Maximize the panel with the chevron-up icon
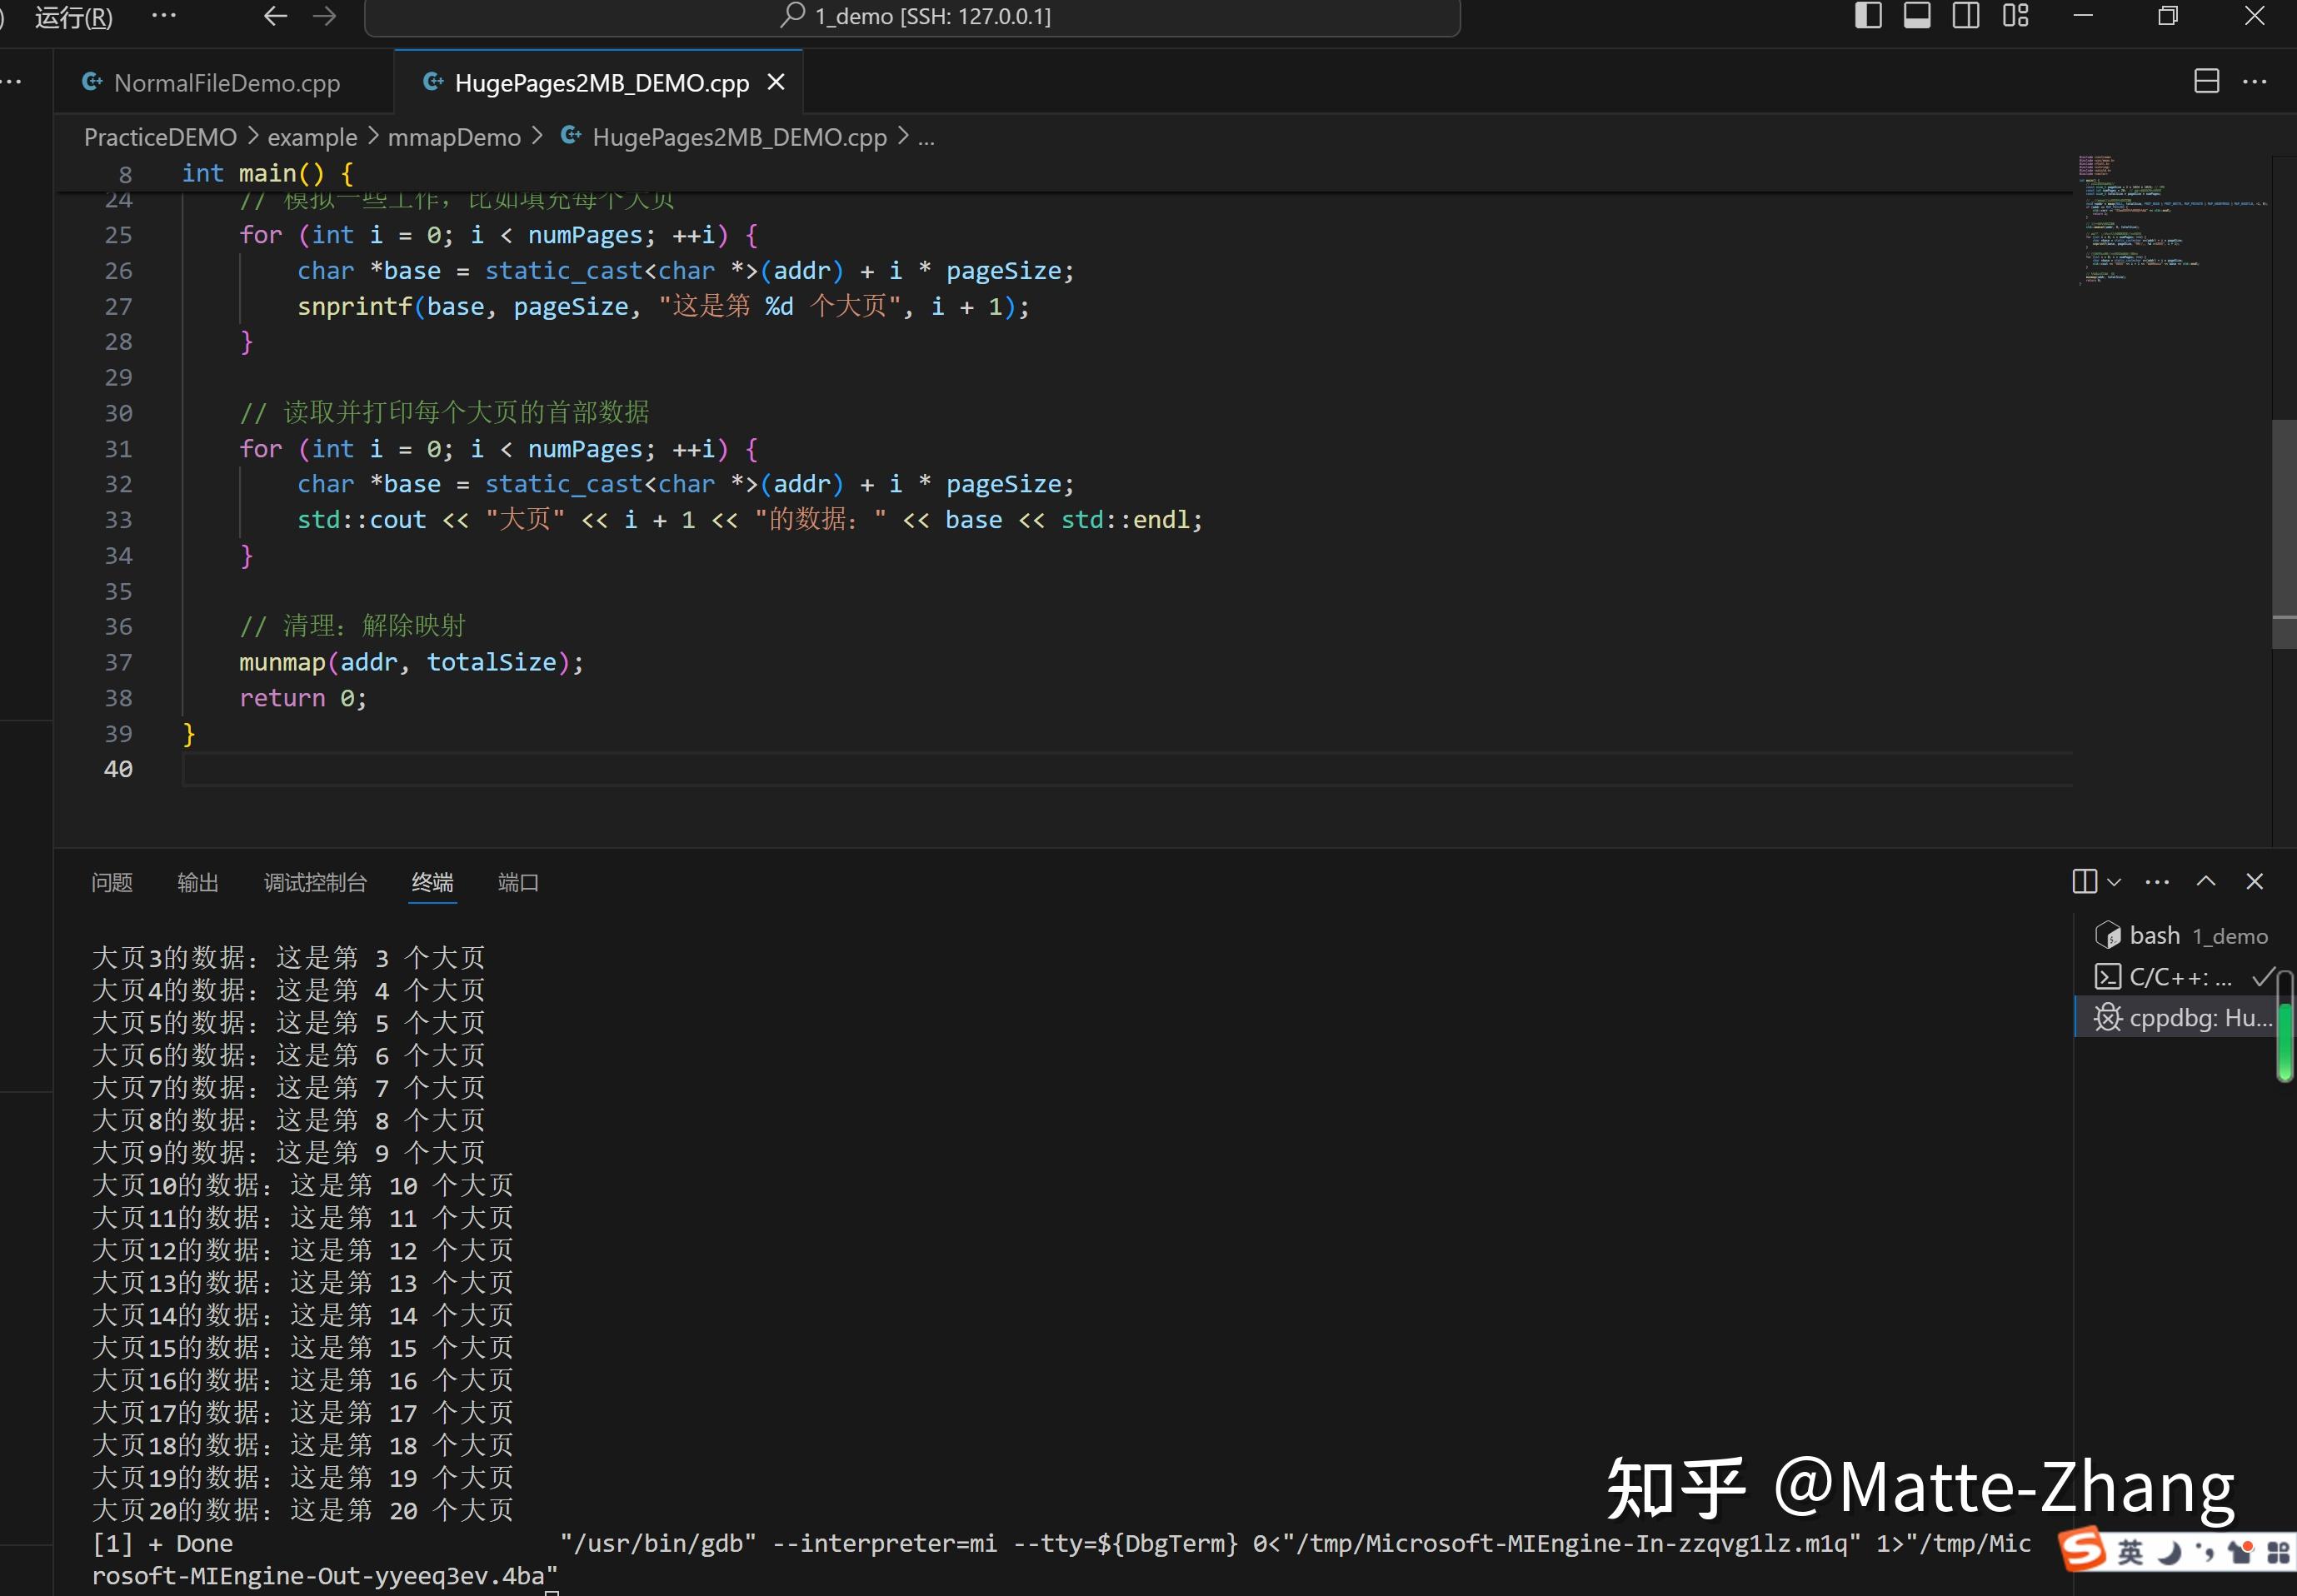The image size is (2297, 1596). [x=2206, y=882]
